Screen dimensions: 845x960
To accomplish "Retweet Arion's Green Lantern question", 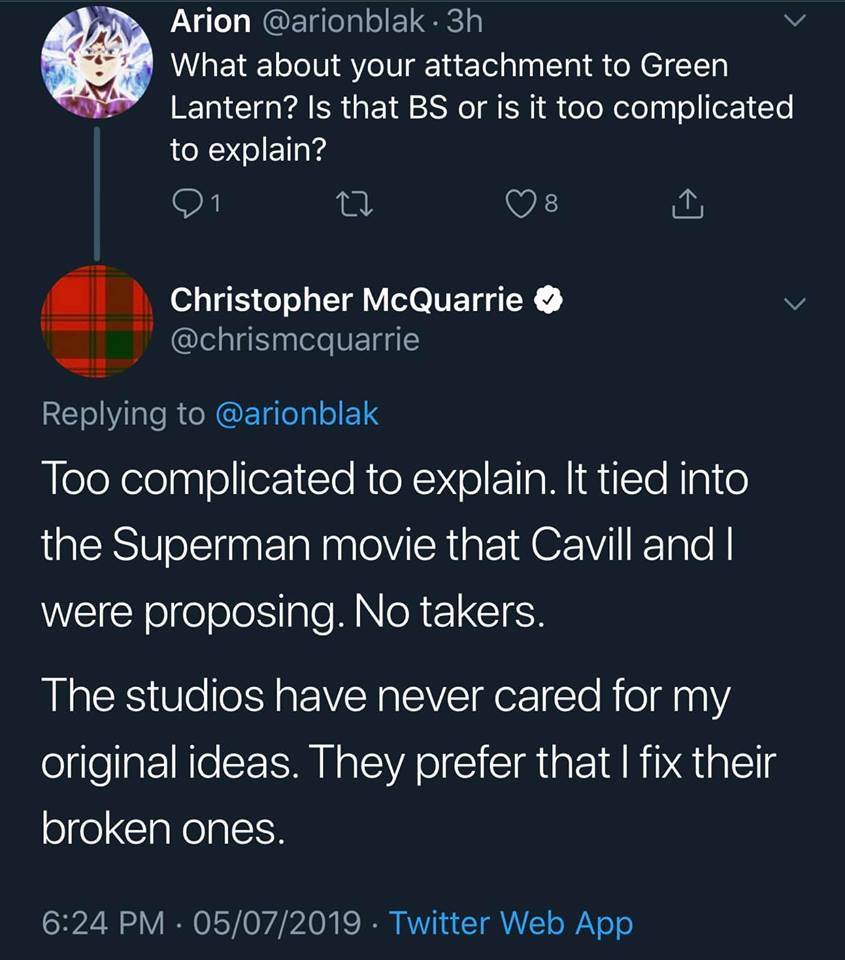I will pos(355,204).
